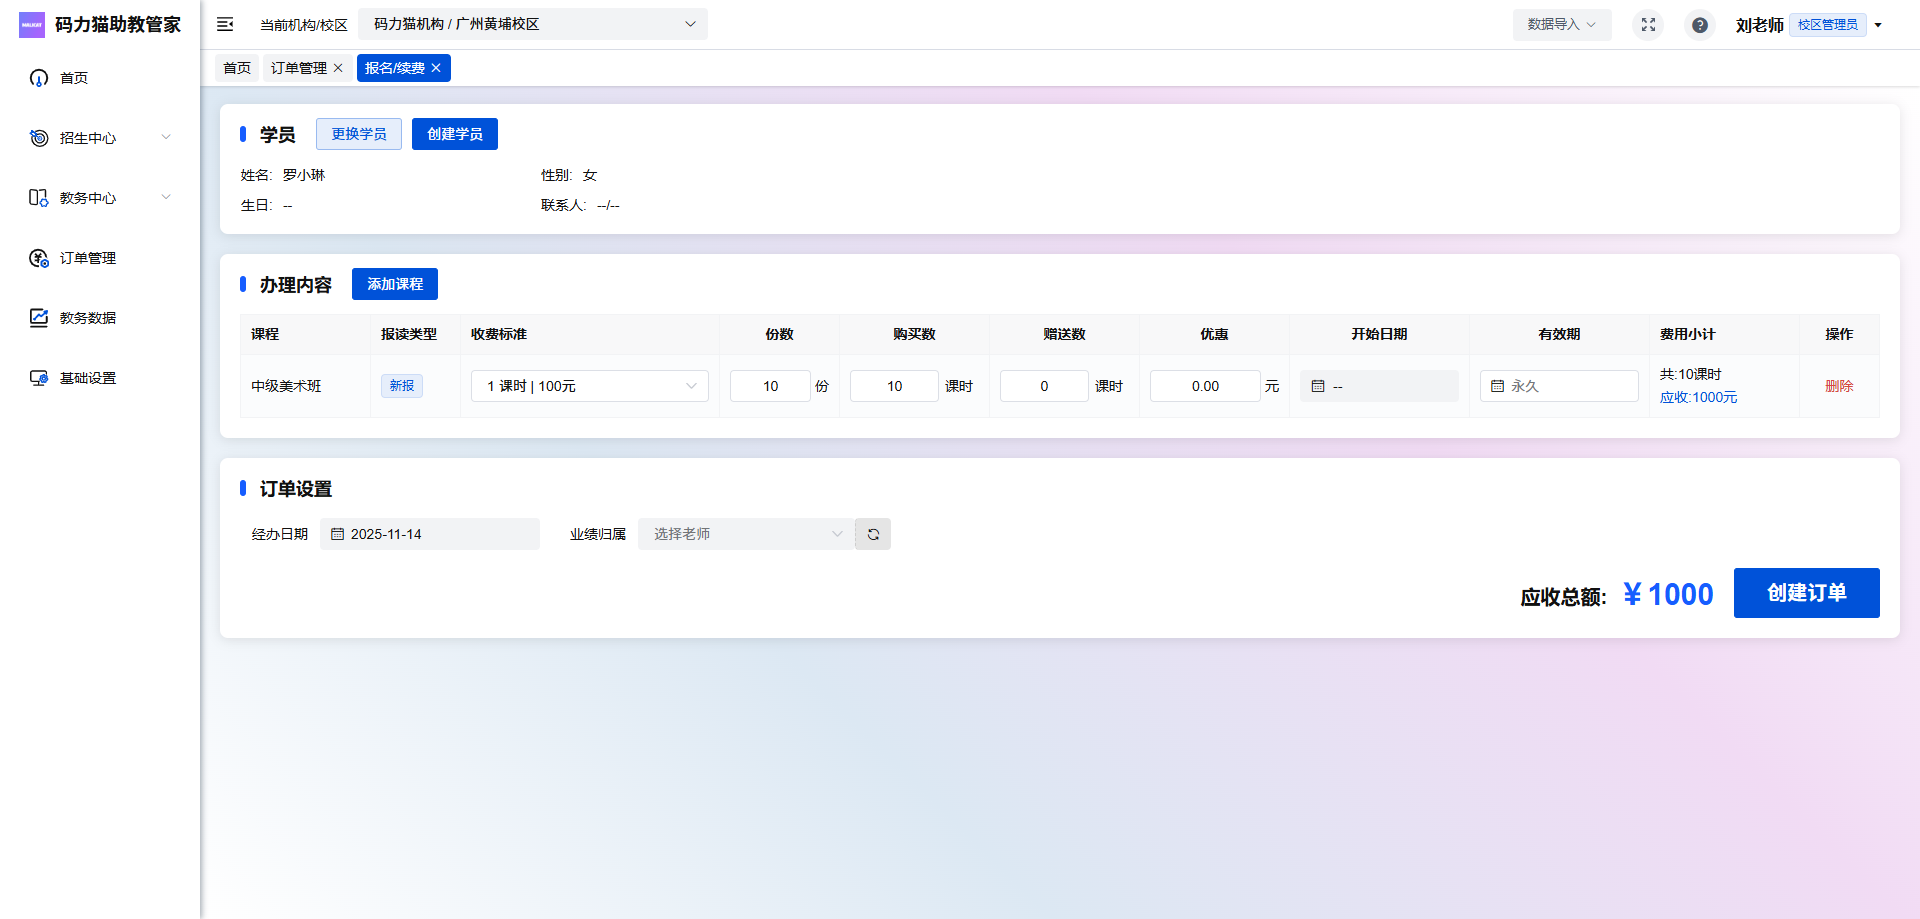This screenshot has height=919, width=1920.
Task: Open help via the question mark icon
Action: (1699, 25)
